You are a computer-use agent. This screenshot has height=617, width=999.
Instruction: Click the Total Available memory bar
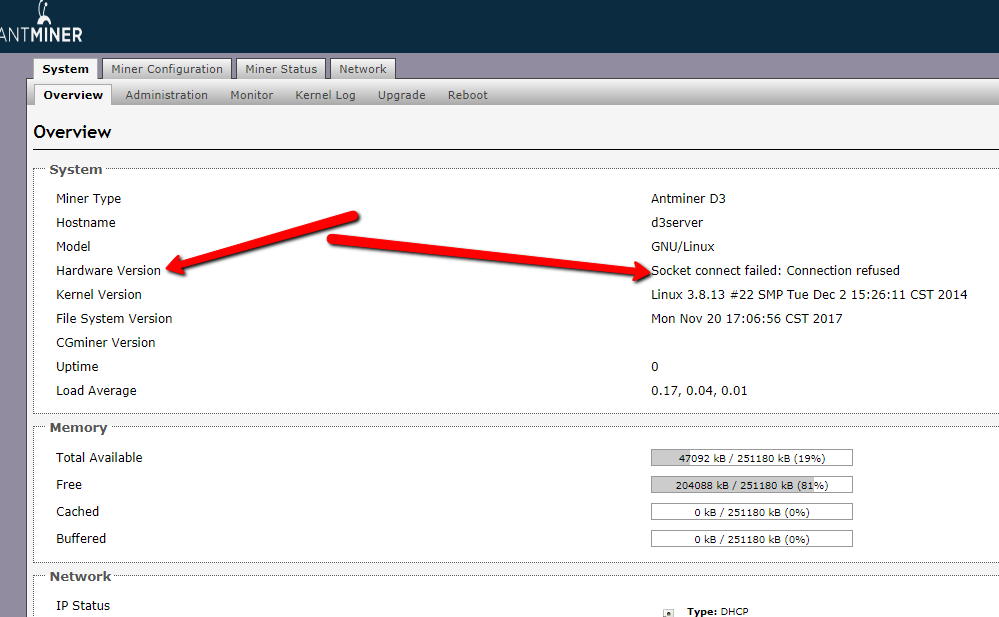pyautogui.click(x=751, y=458)
